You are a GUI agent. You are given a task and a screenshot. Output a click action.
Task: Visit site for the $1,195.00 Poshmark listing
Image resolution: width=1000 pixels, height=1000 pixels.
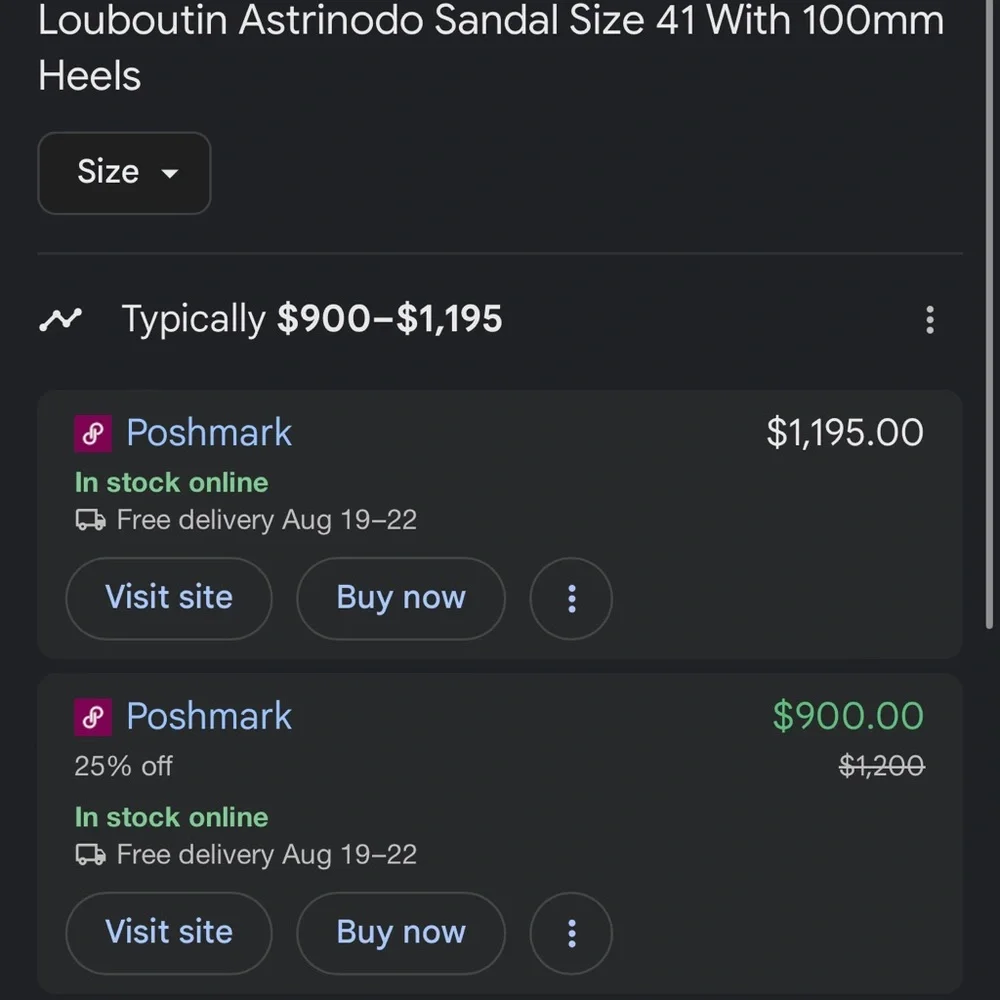pos(169,598)
